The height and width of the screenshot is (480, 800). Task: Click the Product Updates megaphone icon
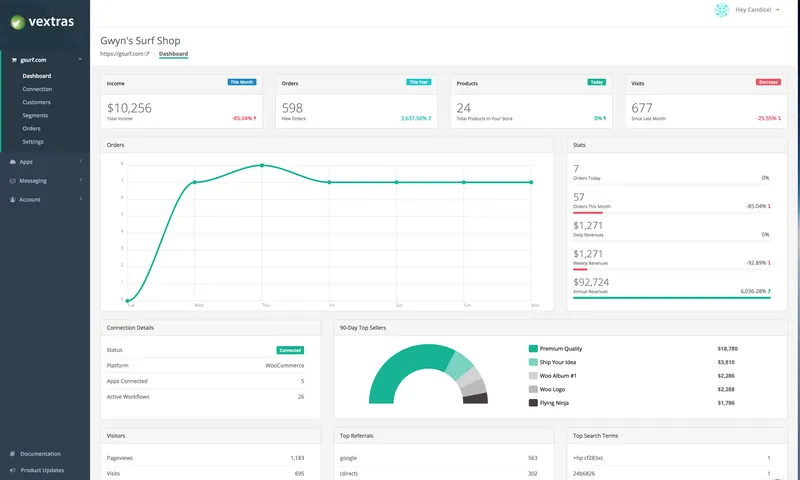click(x=13, y=470)
